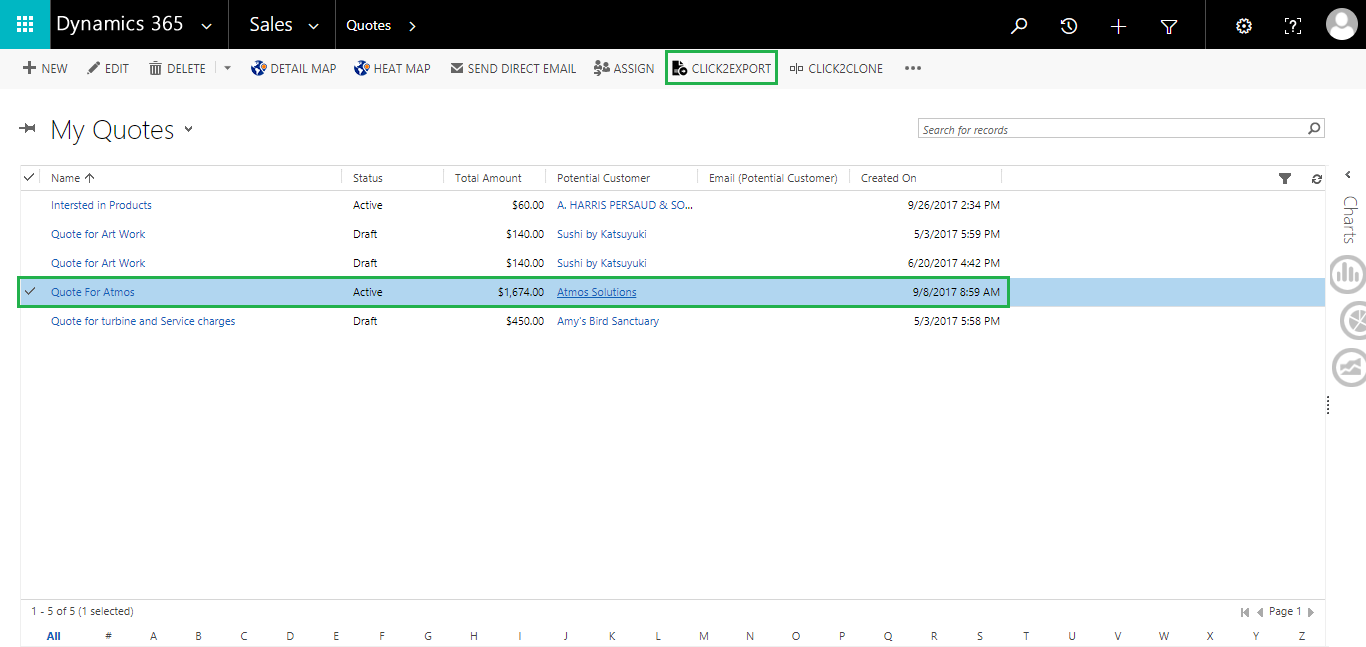Screen dimensions: 1366x647
Task: Open the bar chart icon in Charts pane
Action: (x=1347, y=272)
